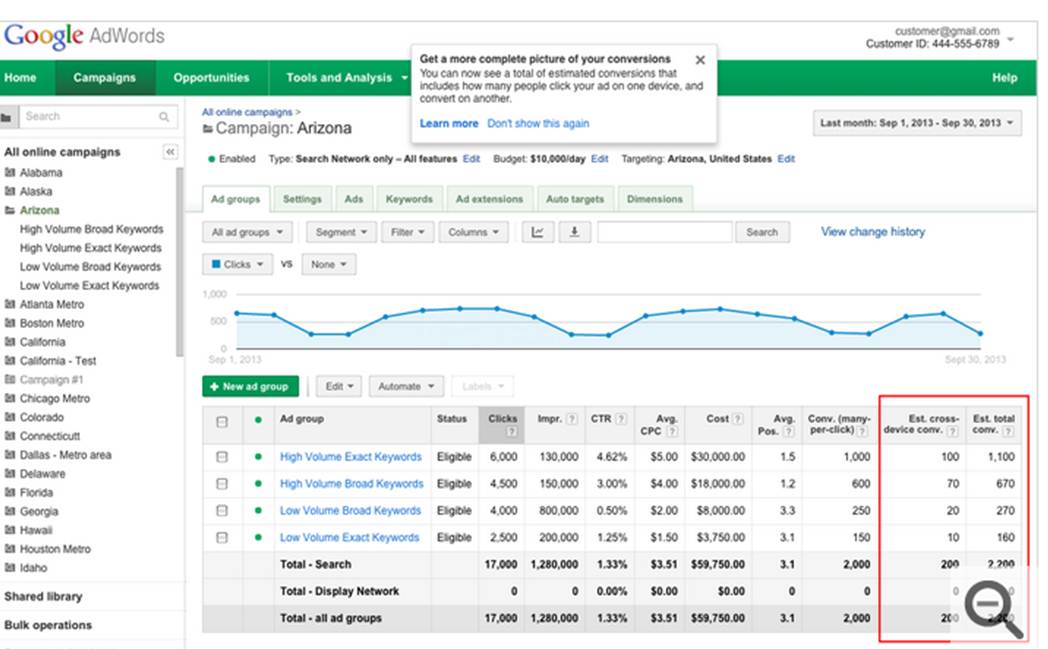This screenshot has width=1048, height=649.
Task: Open the Columns dropdown
Action: pyautogui.click(x=474, y=232)
